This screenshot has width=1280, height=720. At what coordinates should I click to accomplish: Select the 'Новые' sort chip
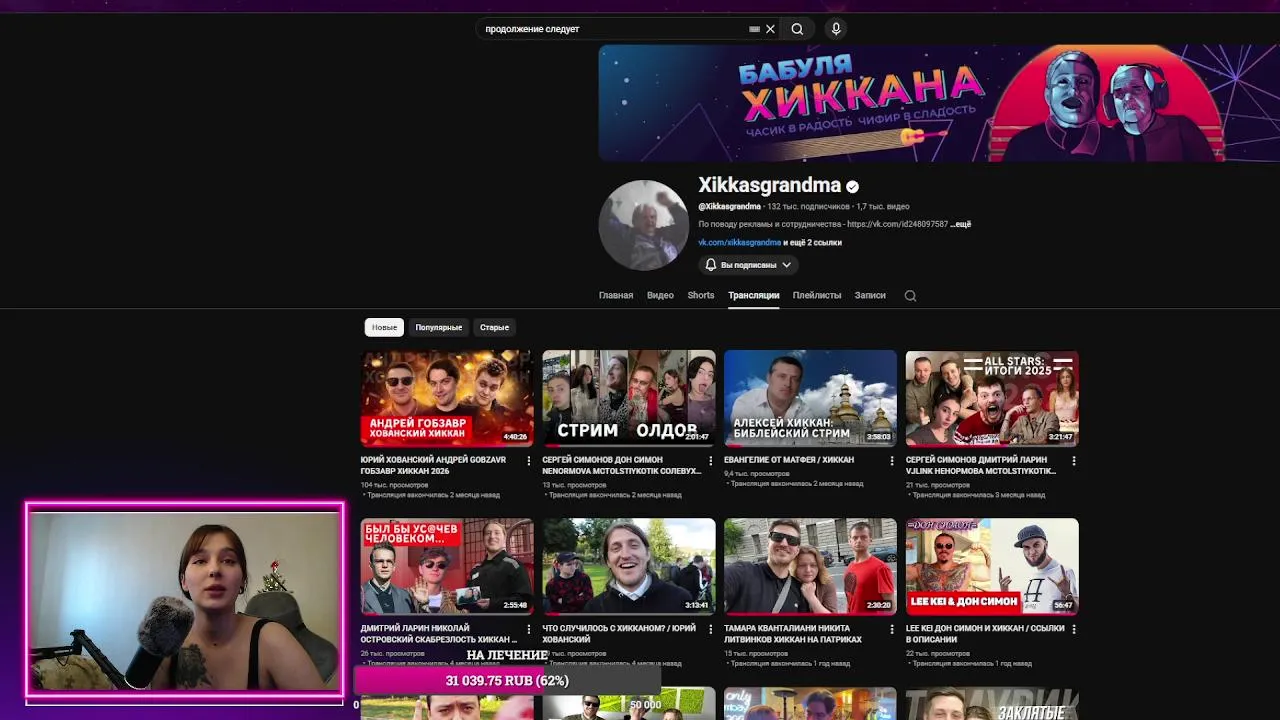coord(384,327)
